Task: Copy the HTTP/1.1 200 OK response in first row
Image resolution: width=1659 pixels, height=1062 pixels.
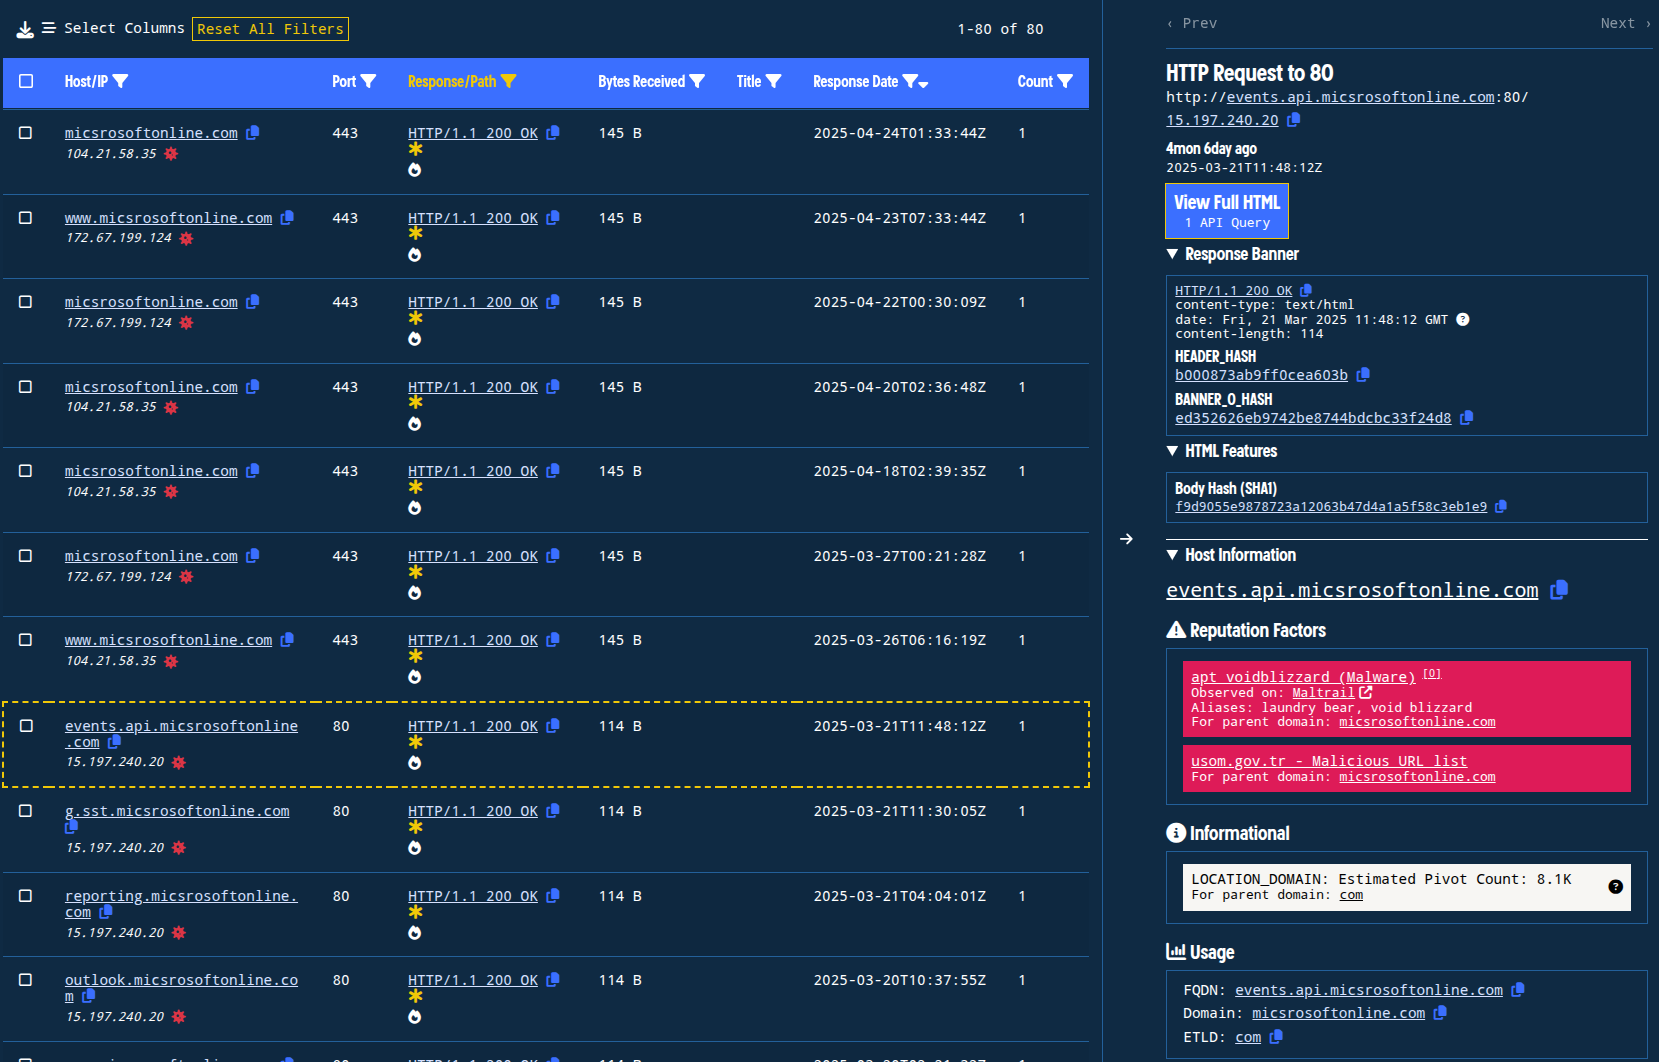Action: click(553, 133)
